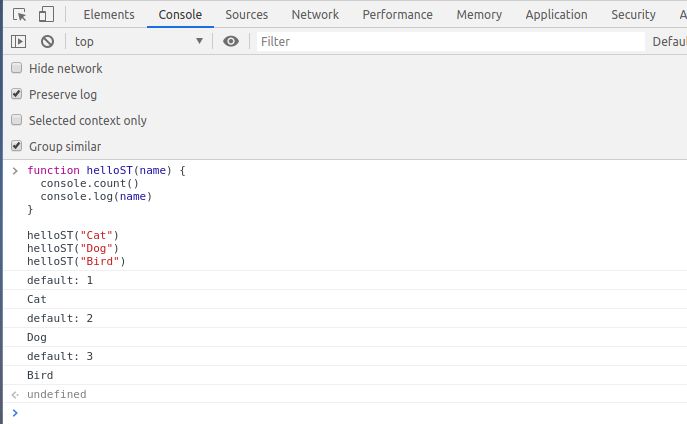The height and width of the screenshot is (424, 687).
Task: Open the Default log levels dropdown
Action: pos(668,41)
